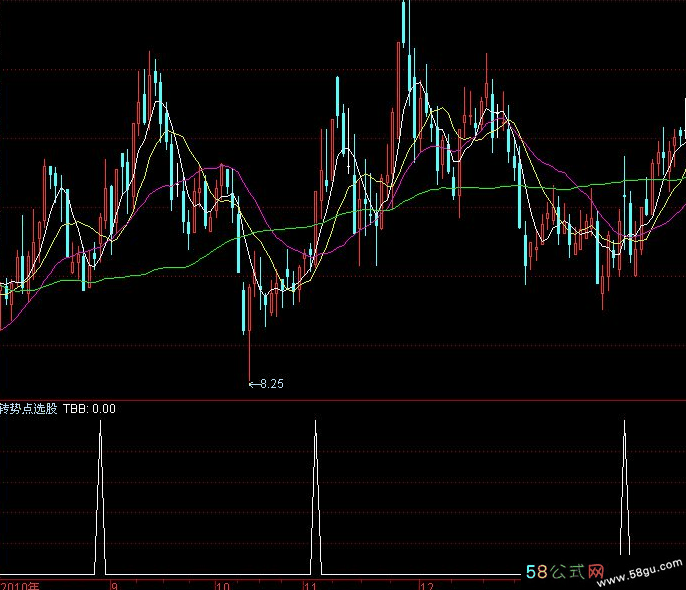Jump to month 9 on the time axis
Viewport: 686px width, 590px height.
[113, 584]
